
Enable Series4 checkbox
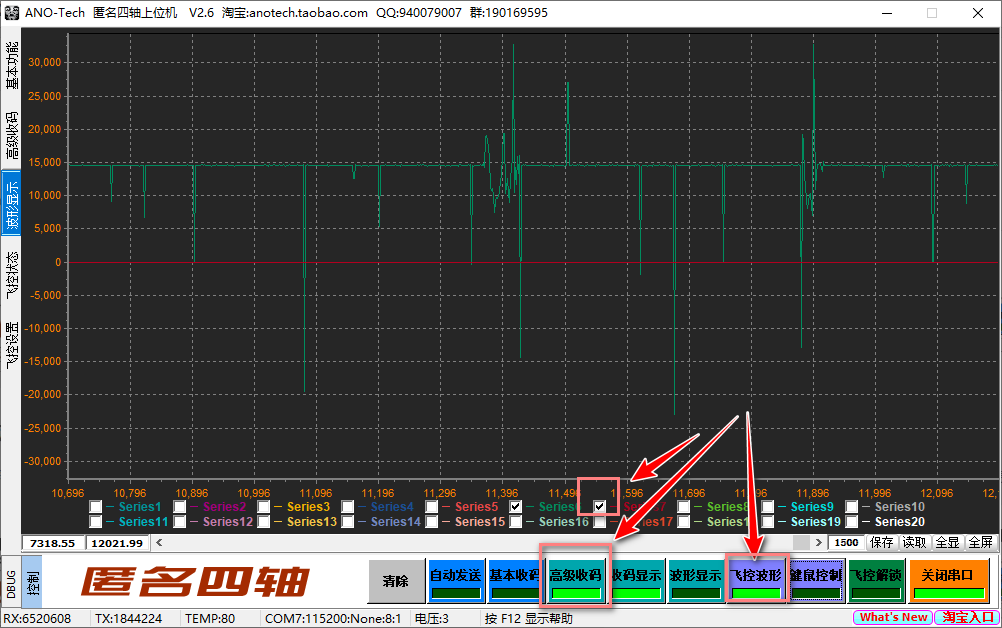coord(347,507)
